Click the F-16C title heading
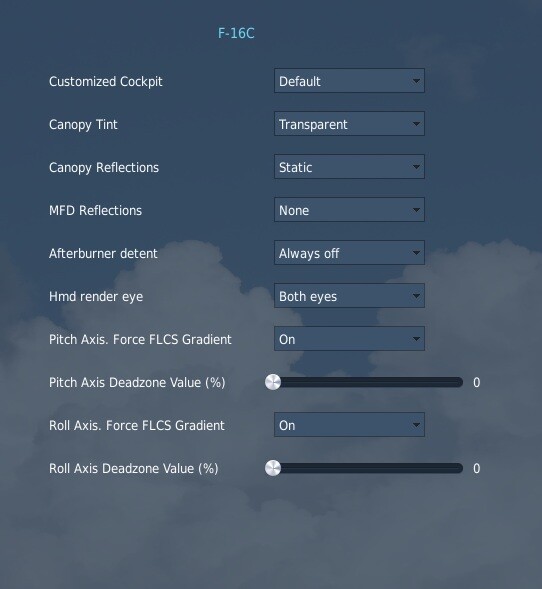Viewport: 542px width, 589px height. 236,33
